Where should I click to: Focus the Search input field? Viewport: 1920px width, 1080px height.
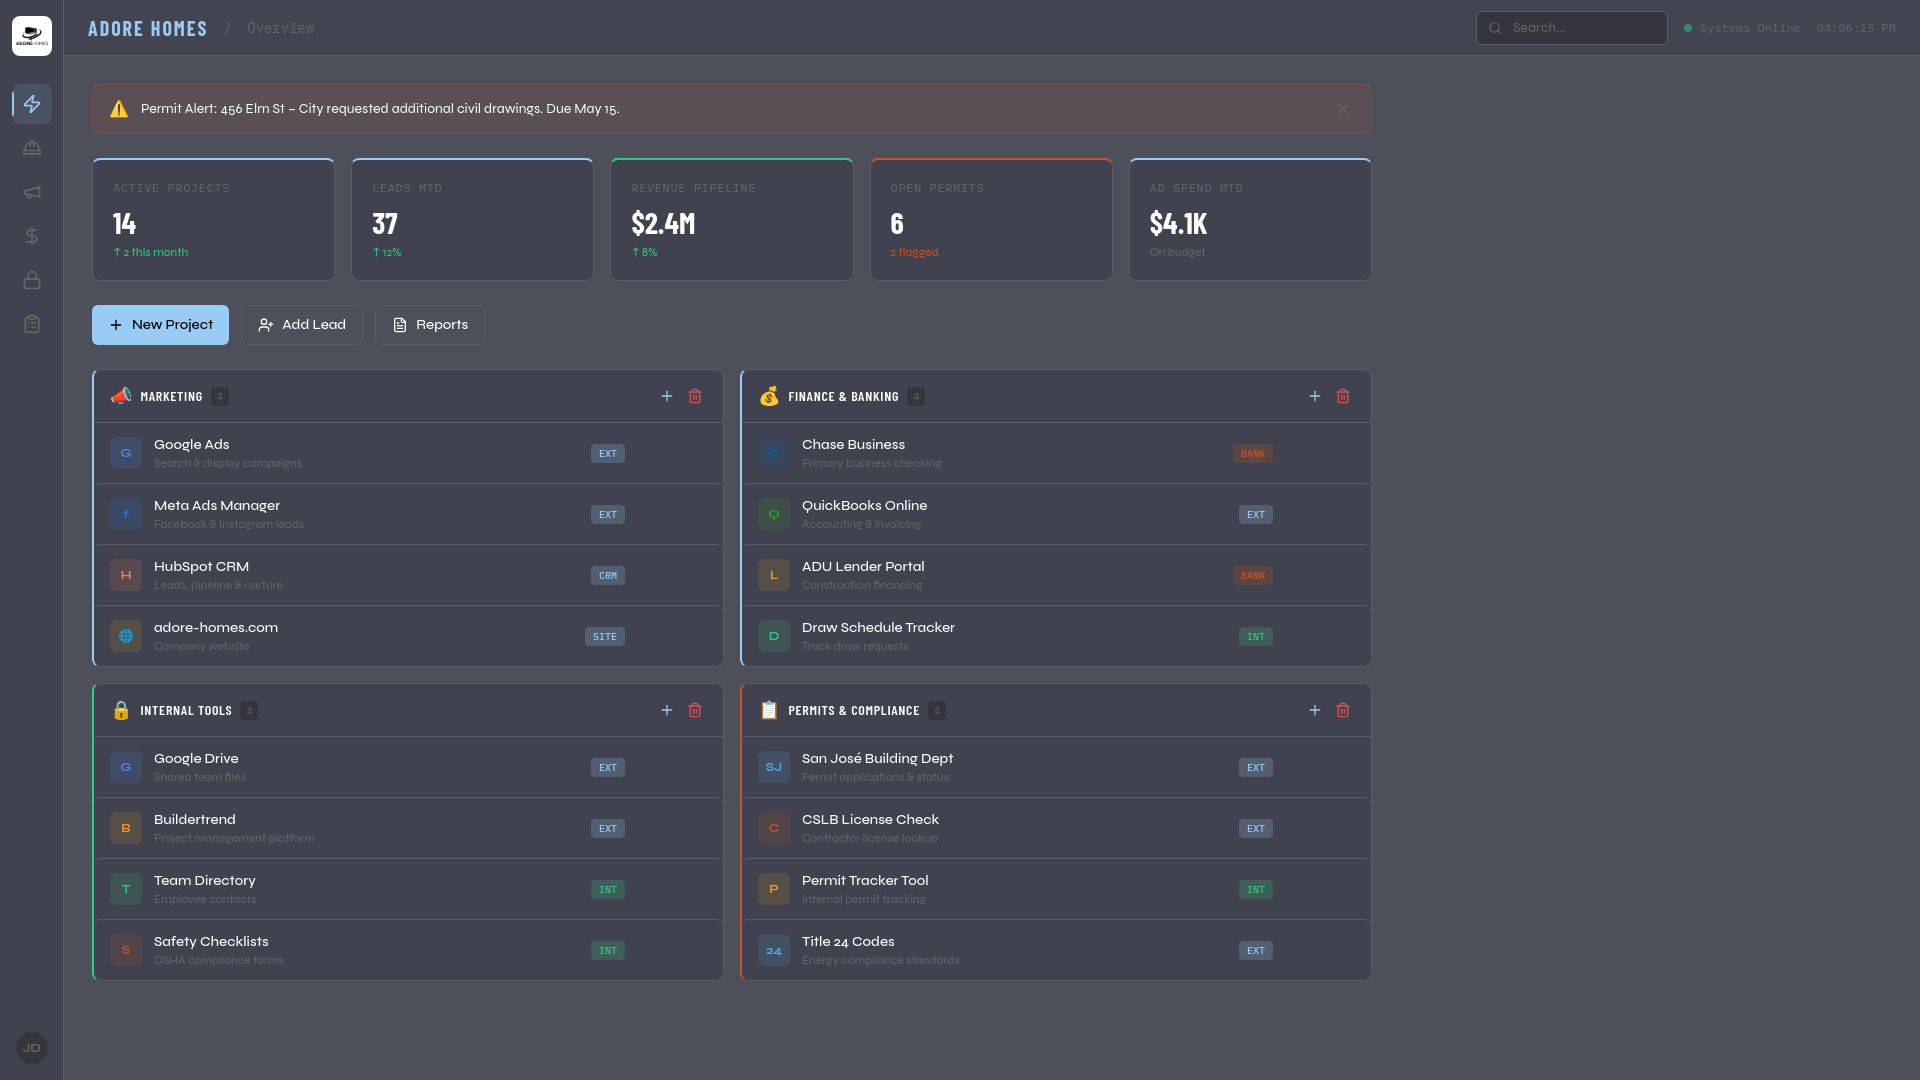[1572, 28]
